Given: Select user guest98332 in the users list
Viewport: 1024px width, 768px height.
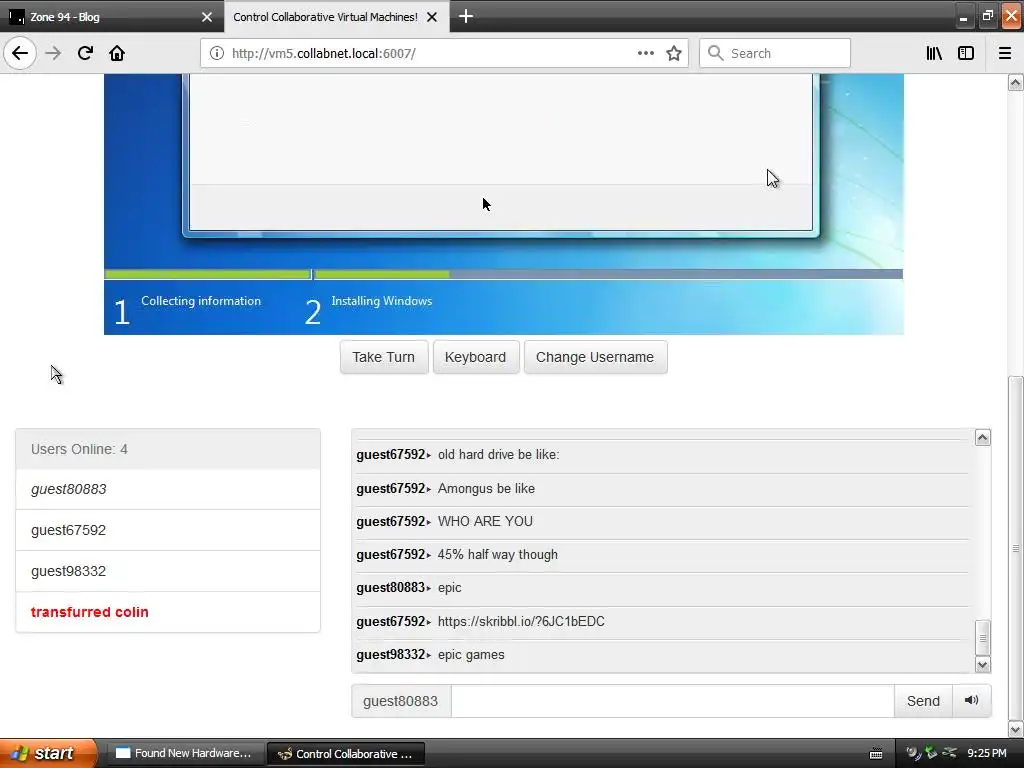Looking at the screenshot, I should (x=168, y=571).
